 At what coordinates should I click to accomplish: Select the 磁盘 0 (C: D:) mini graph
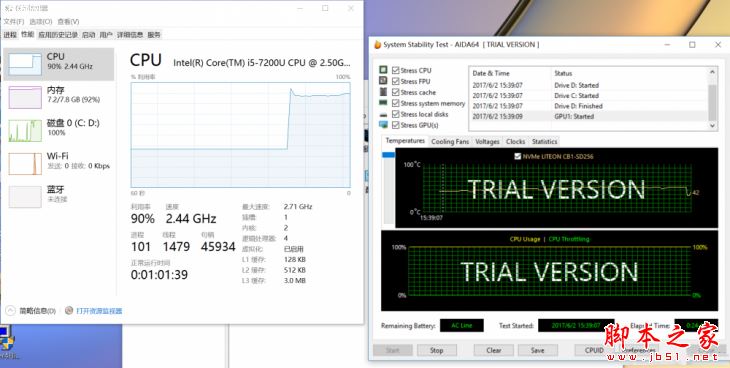coord(25,130)
